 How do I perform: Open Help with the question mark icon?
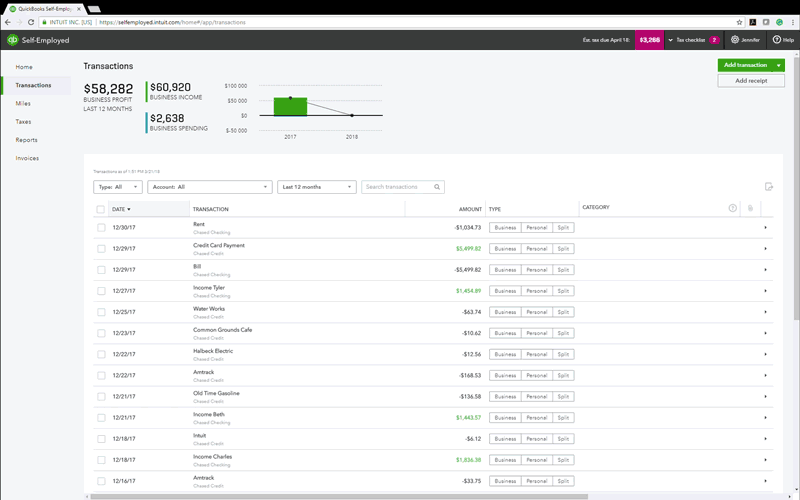pyautogui.click(x=777, y=40)
